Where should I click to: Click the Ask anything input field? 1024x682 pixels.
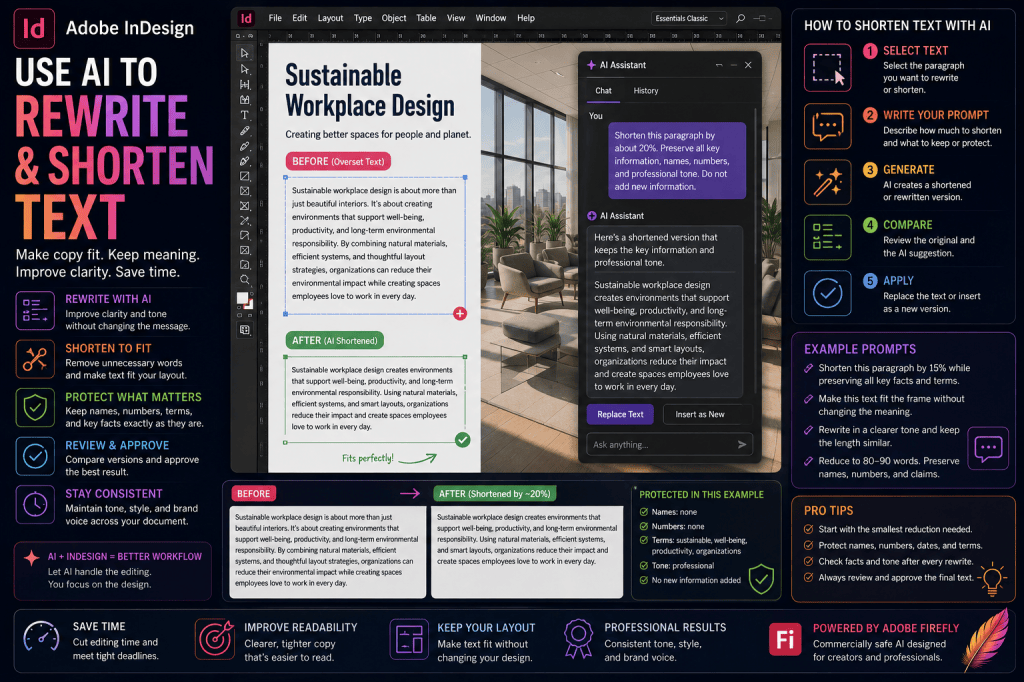click(669, 444)
